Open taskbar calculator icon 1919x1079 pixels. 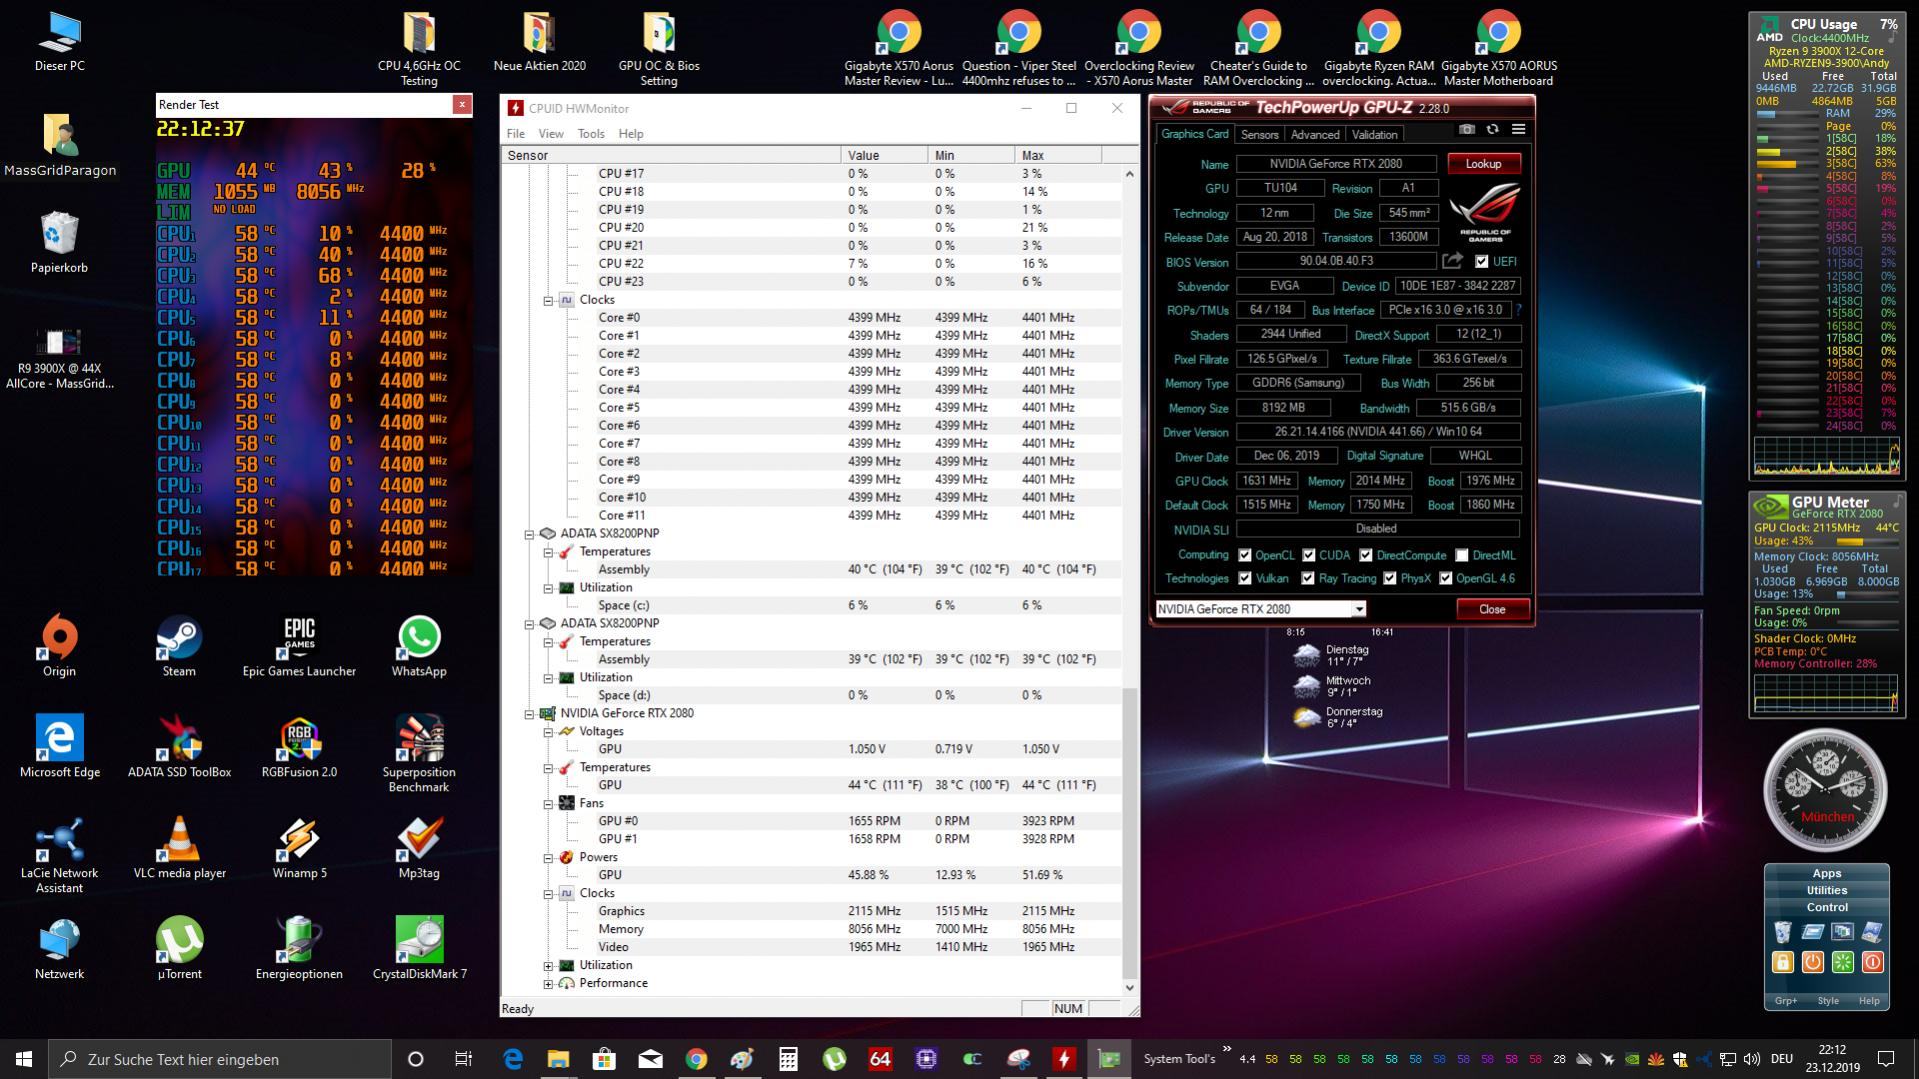(788, 1059)
